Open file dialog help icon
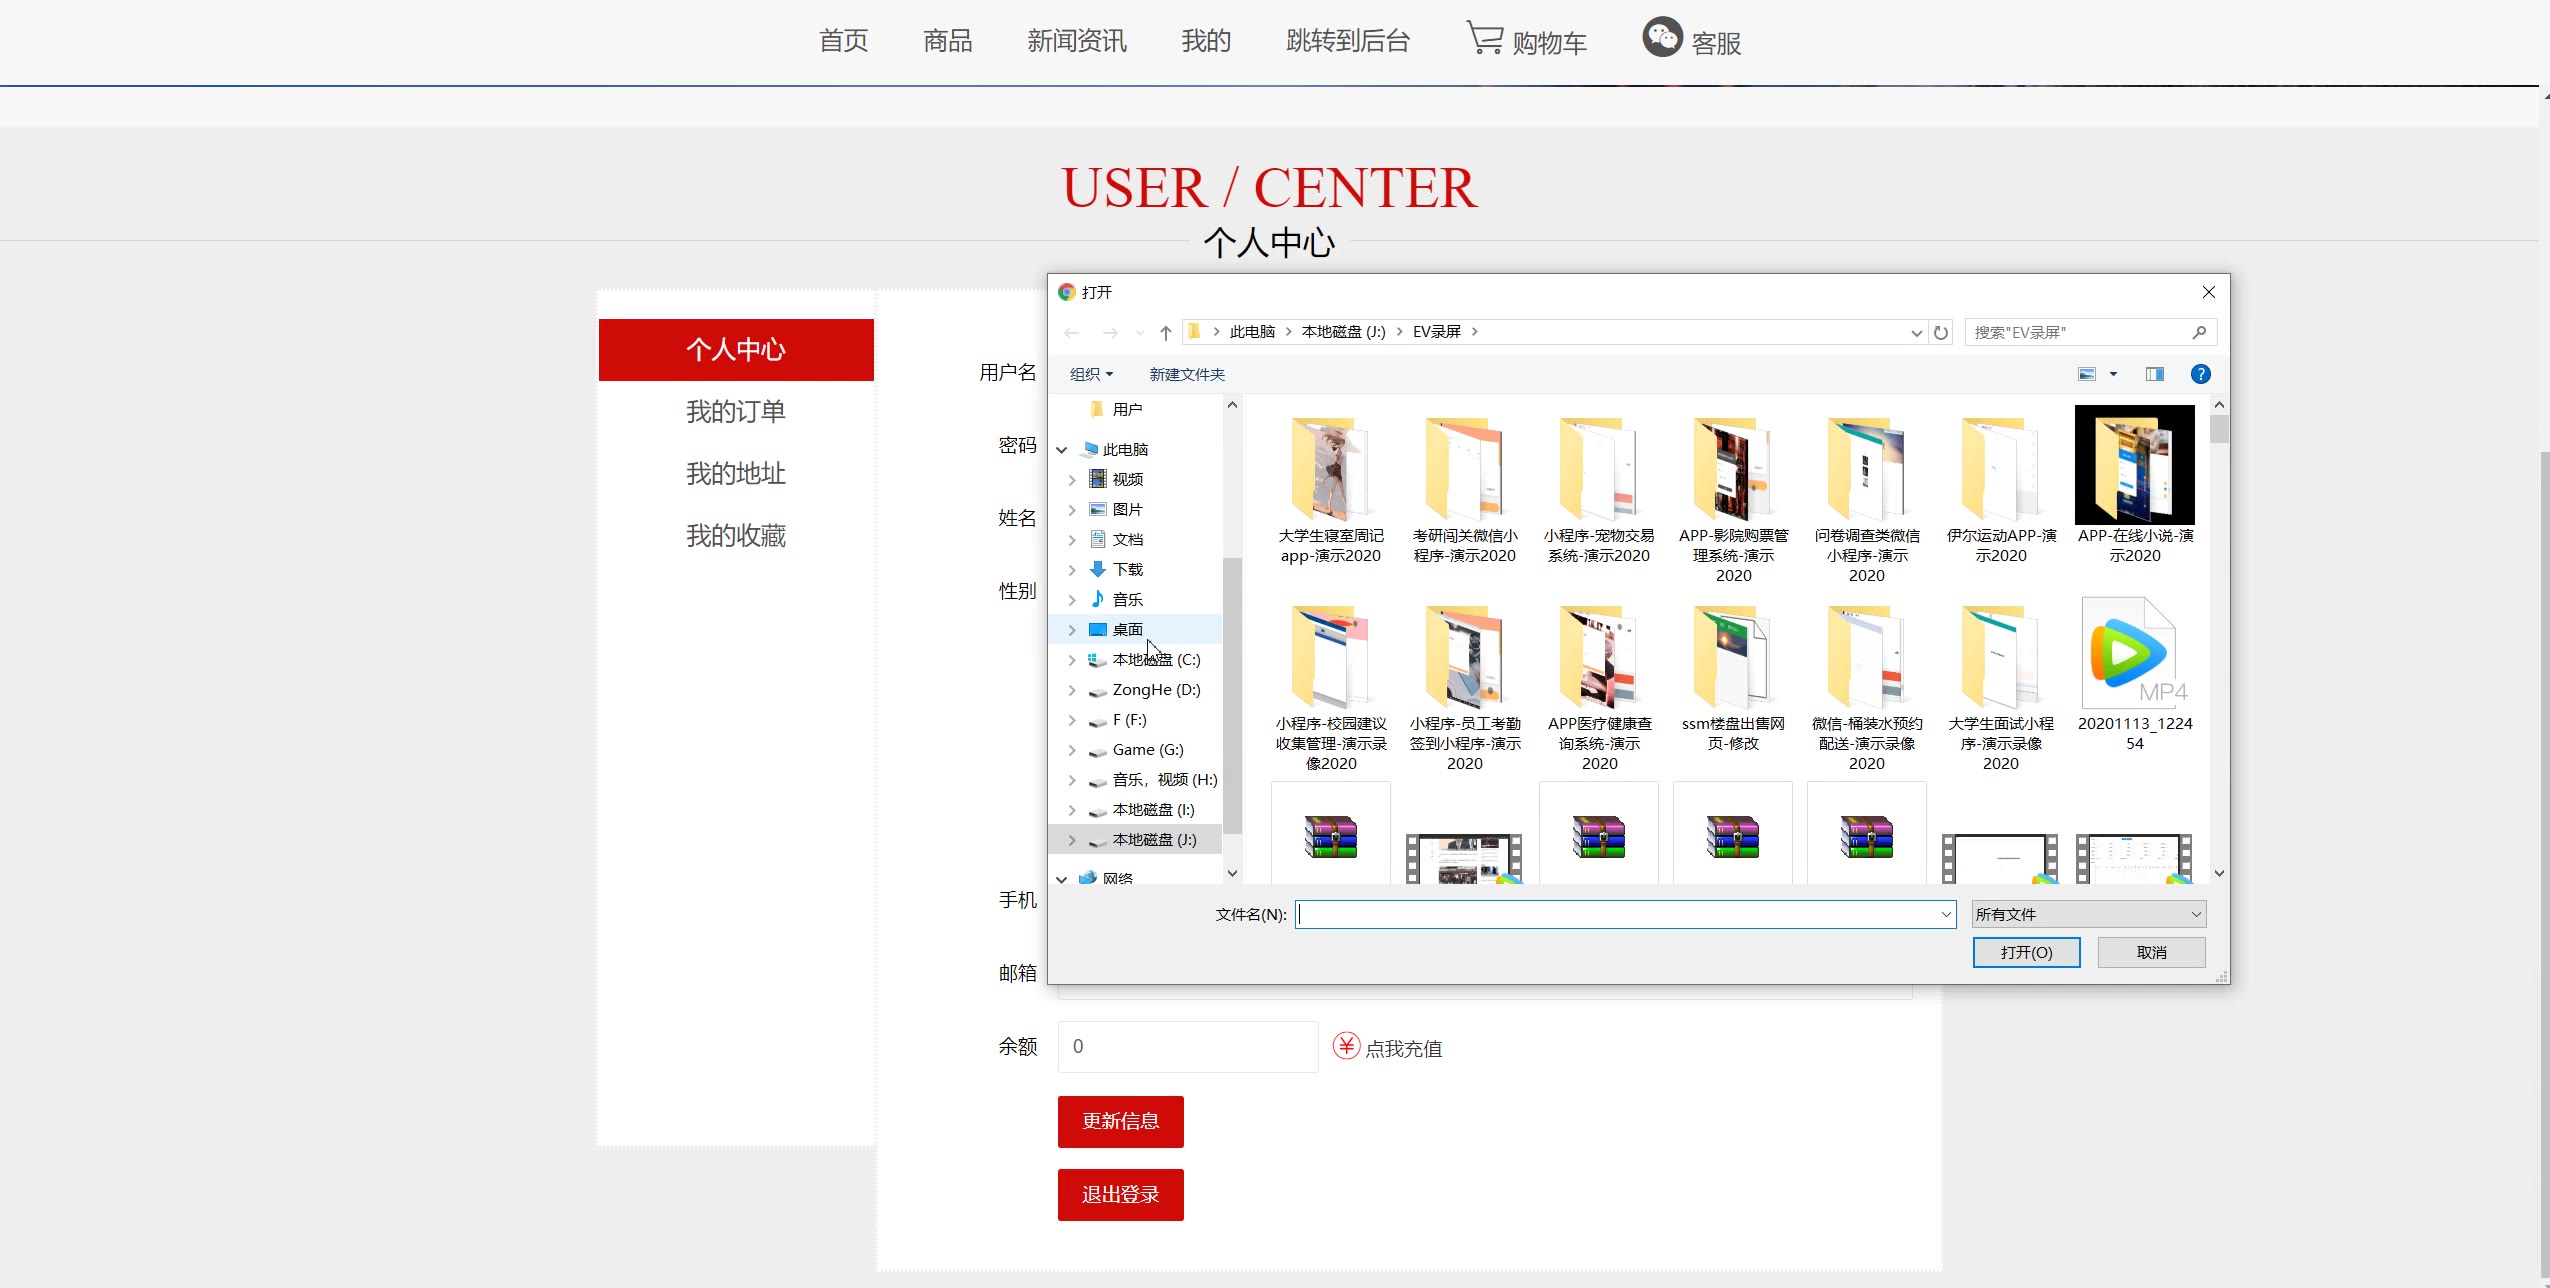The height and width of the screenshot is (1288, 2550). (2200, 374)
